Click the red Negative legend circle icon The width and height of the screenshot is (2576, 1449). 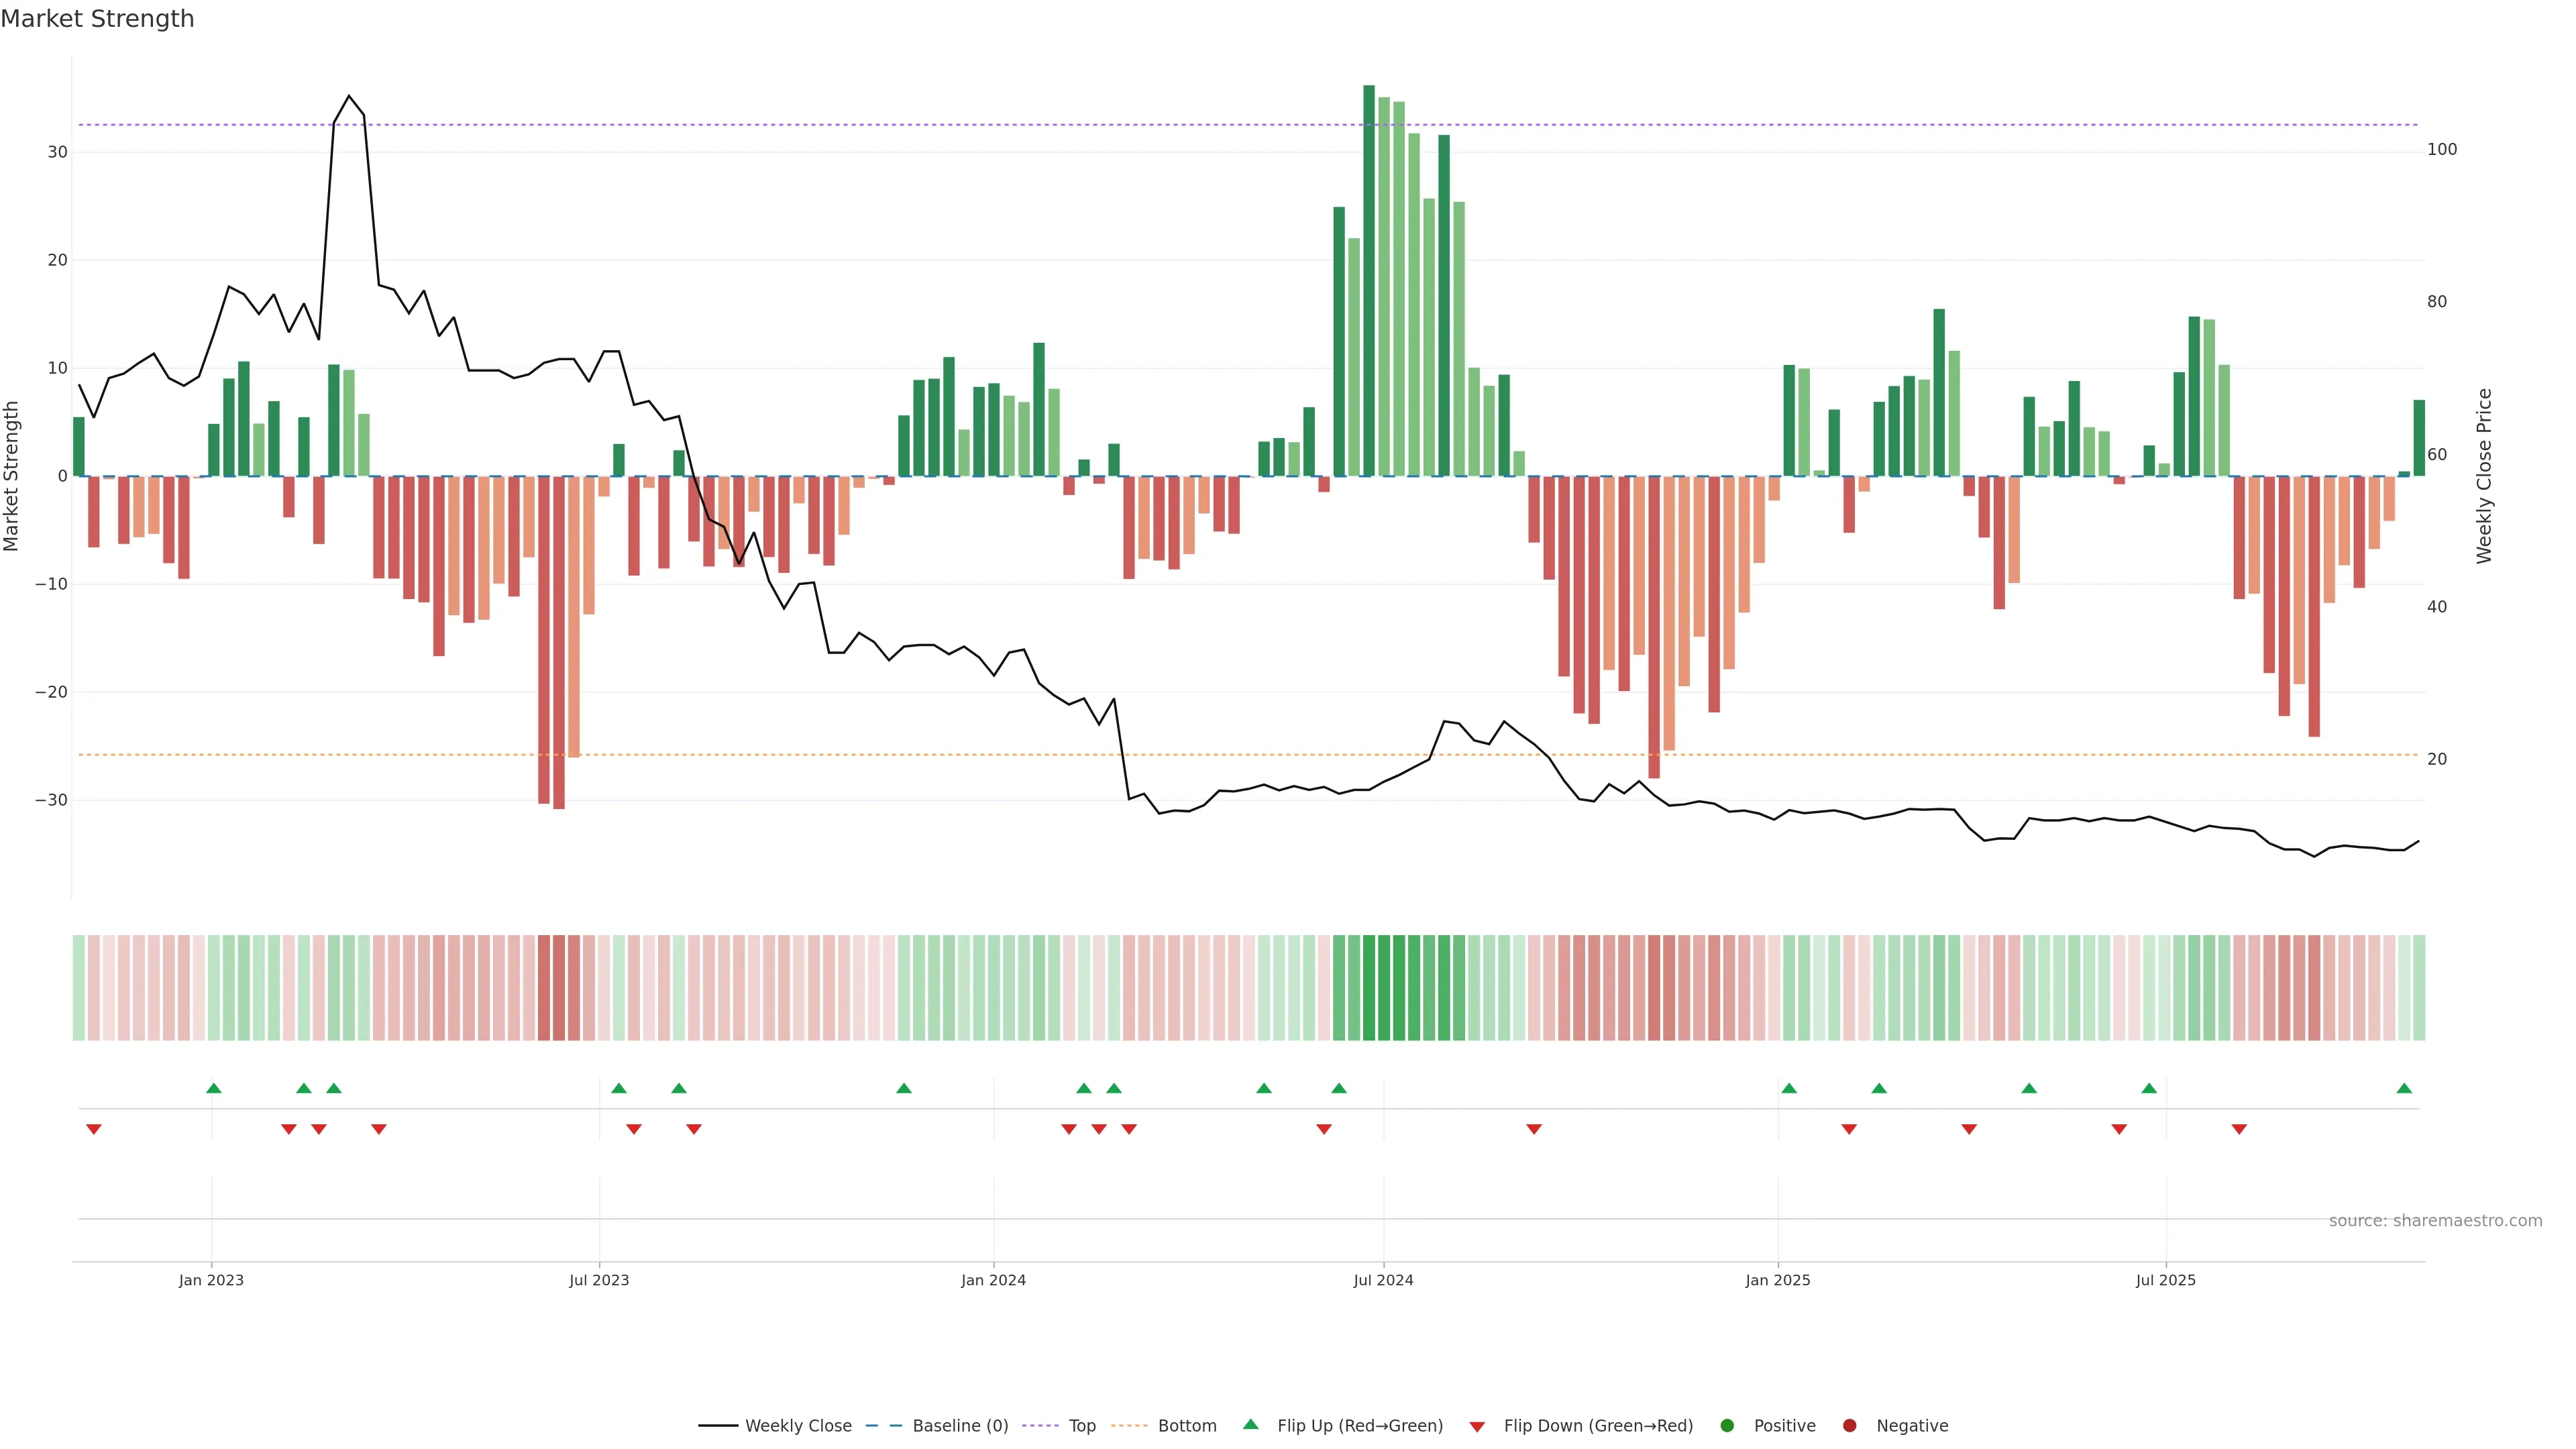click(1849, 1426)
